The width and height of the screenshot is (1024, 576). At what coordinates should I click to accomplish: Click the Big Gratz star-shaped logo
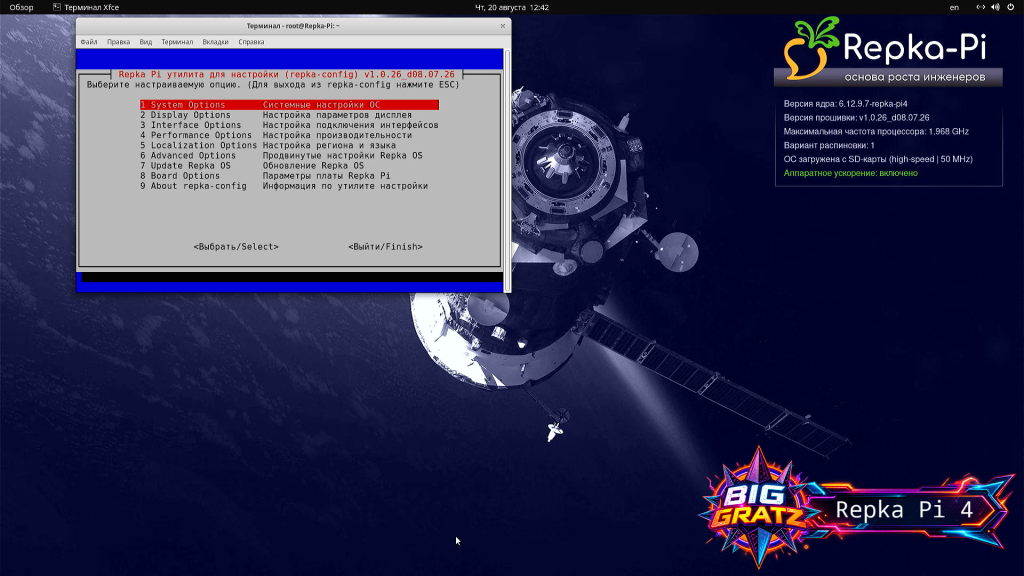coord(758,507)
